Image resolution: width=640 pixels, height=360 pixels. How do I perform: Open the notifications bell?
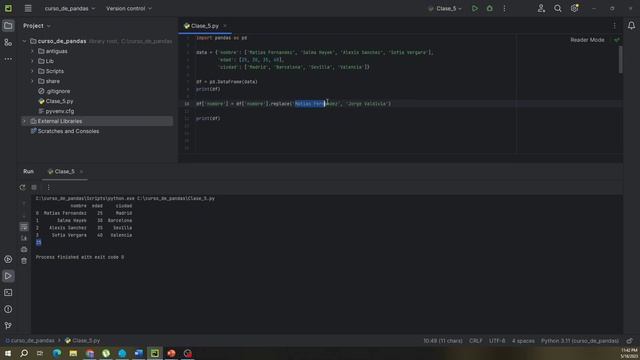(631, 26)
